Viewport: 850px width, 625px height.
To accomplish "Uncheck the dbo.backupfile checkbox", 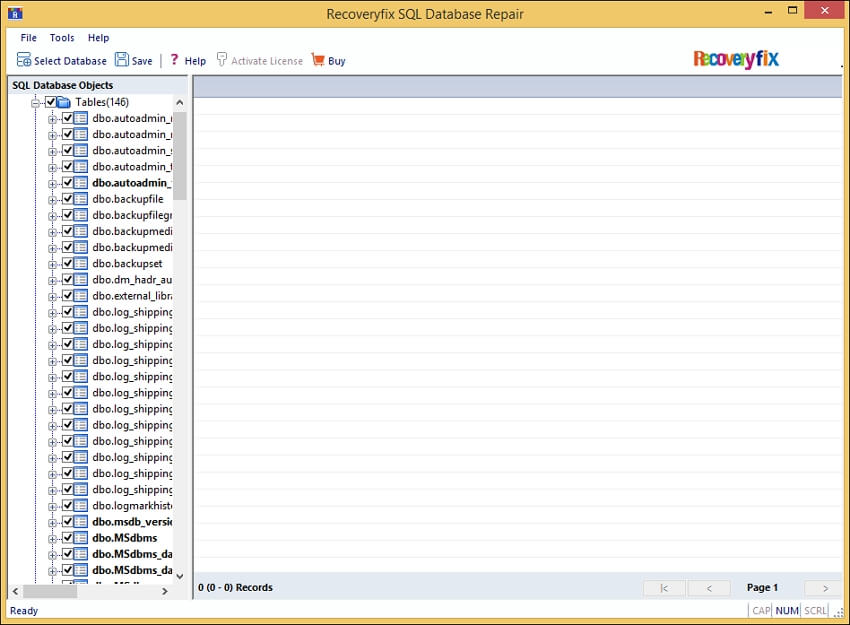I will [x=68, y=199].
